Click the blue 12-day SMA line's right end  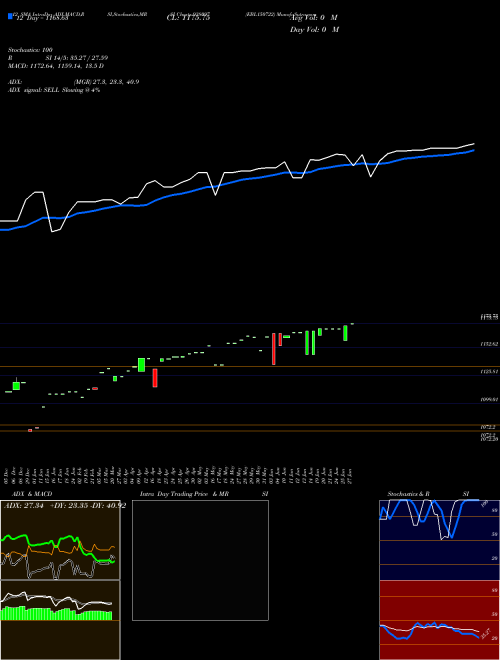[473, 150]
